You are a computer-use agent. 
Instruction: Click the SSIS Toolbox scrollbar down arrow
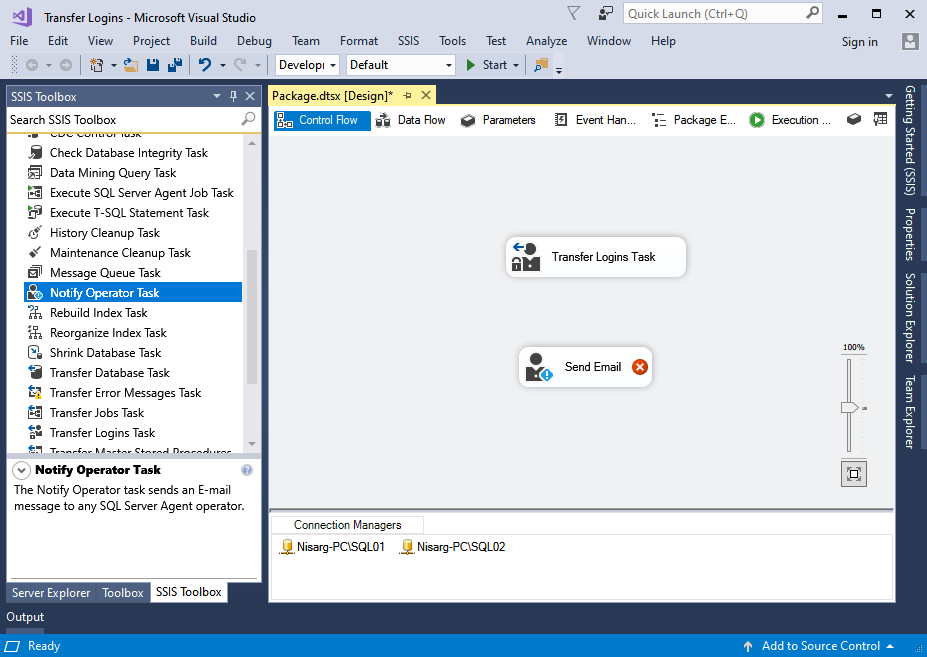click(x=252, y=444)
